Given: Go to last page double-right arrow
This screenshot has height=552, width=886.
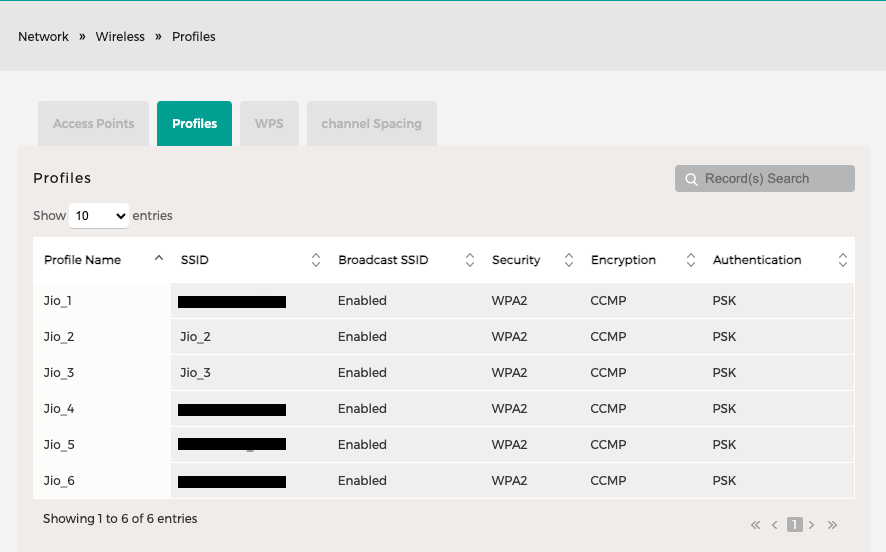Looking at the screenshot, I should (x=832, y=525).
